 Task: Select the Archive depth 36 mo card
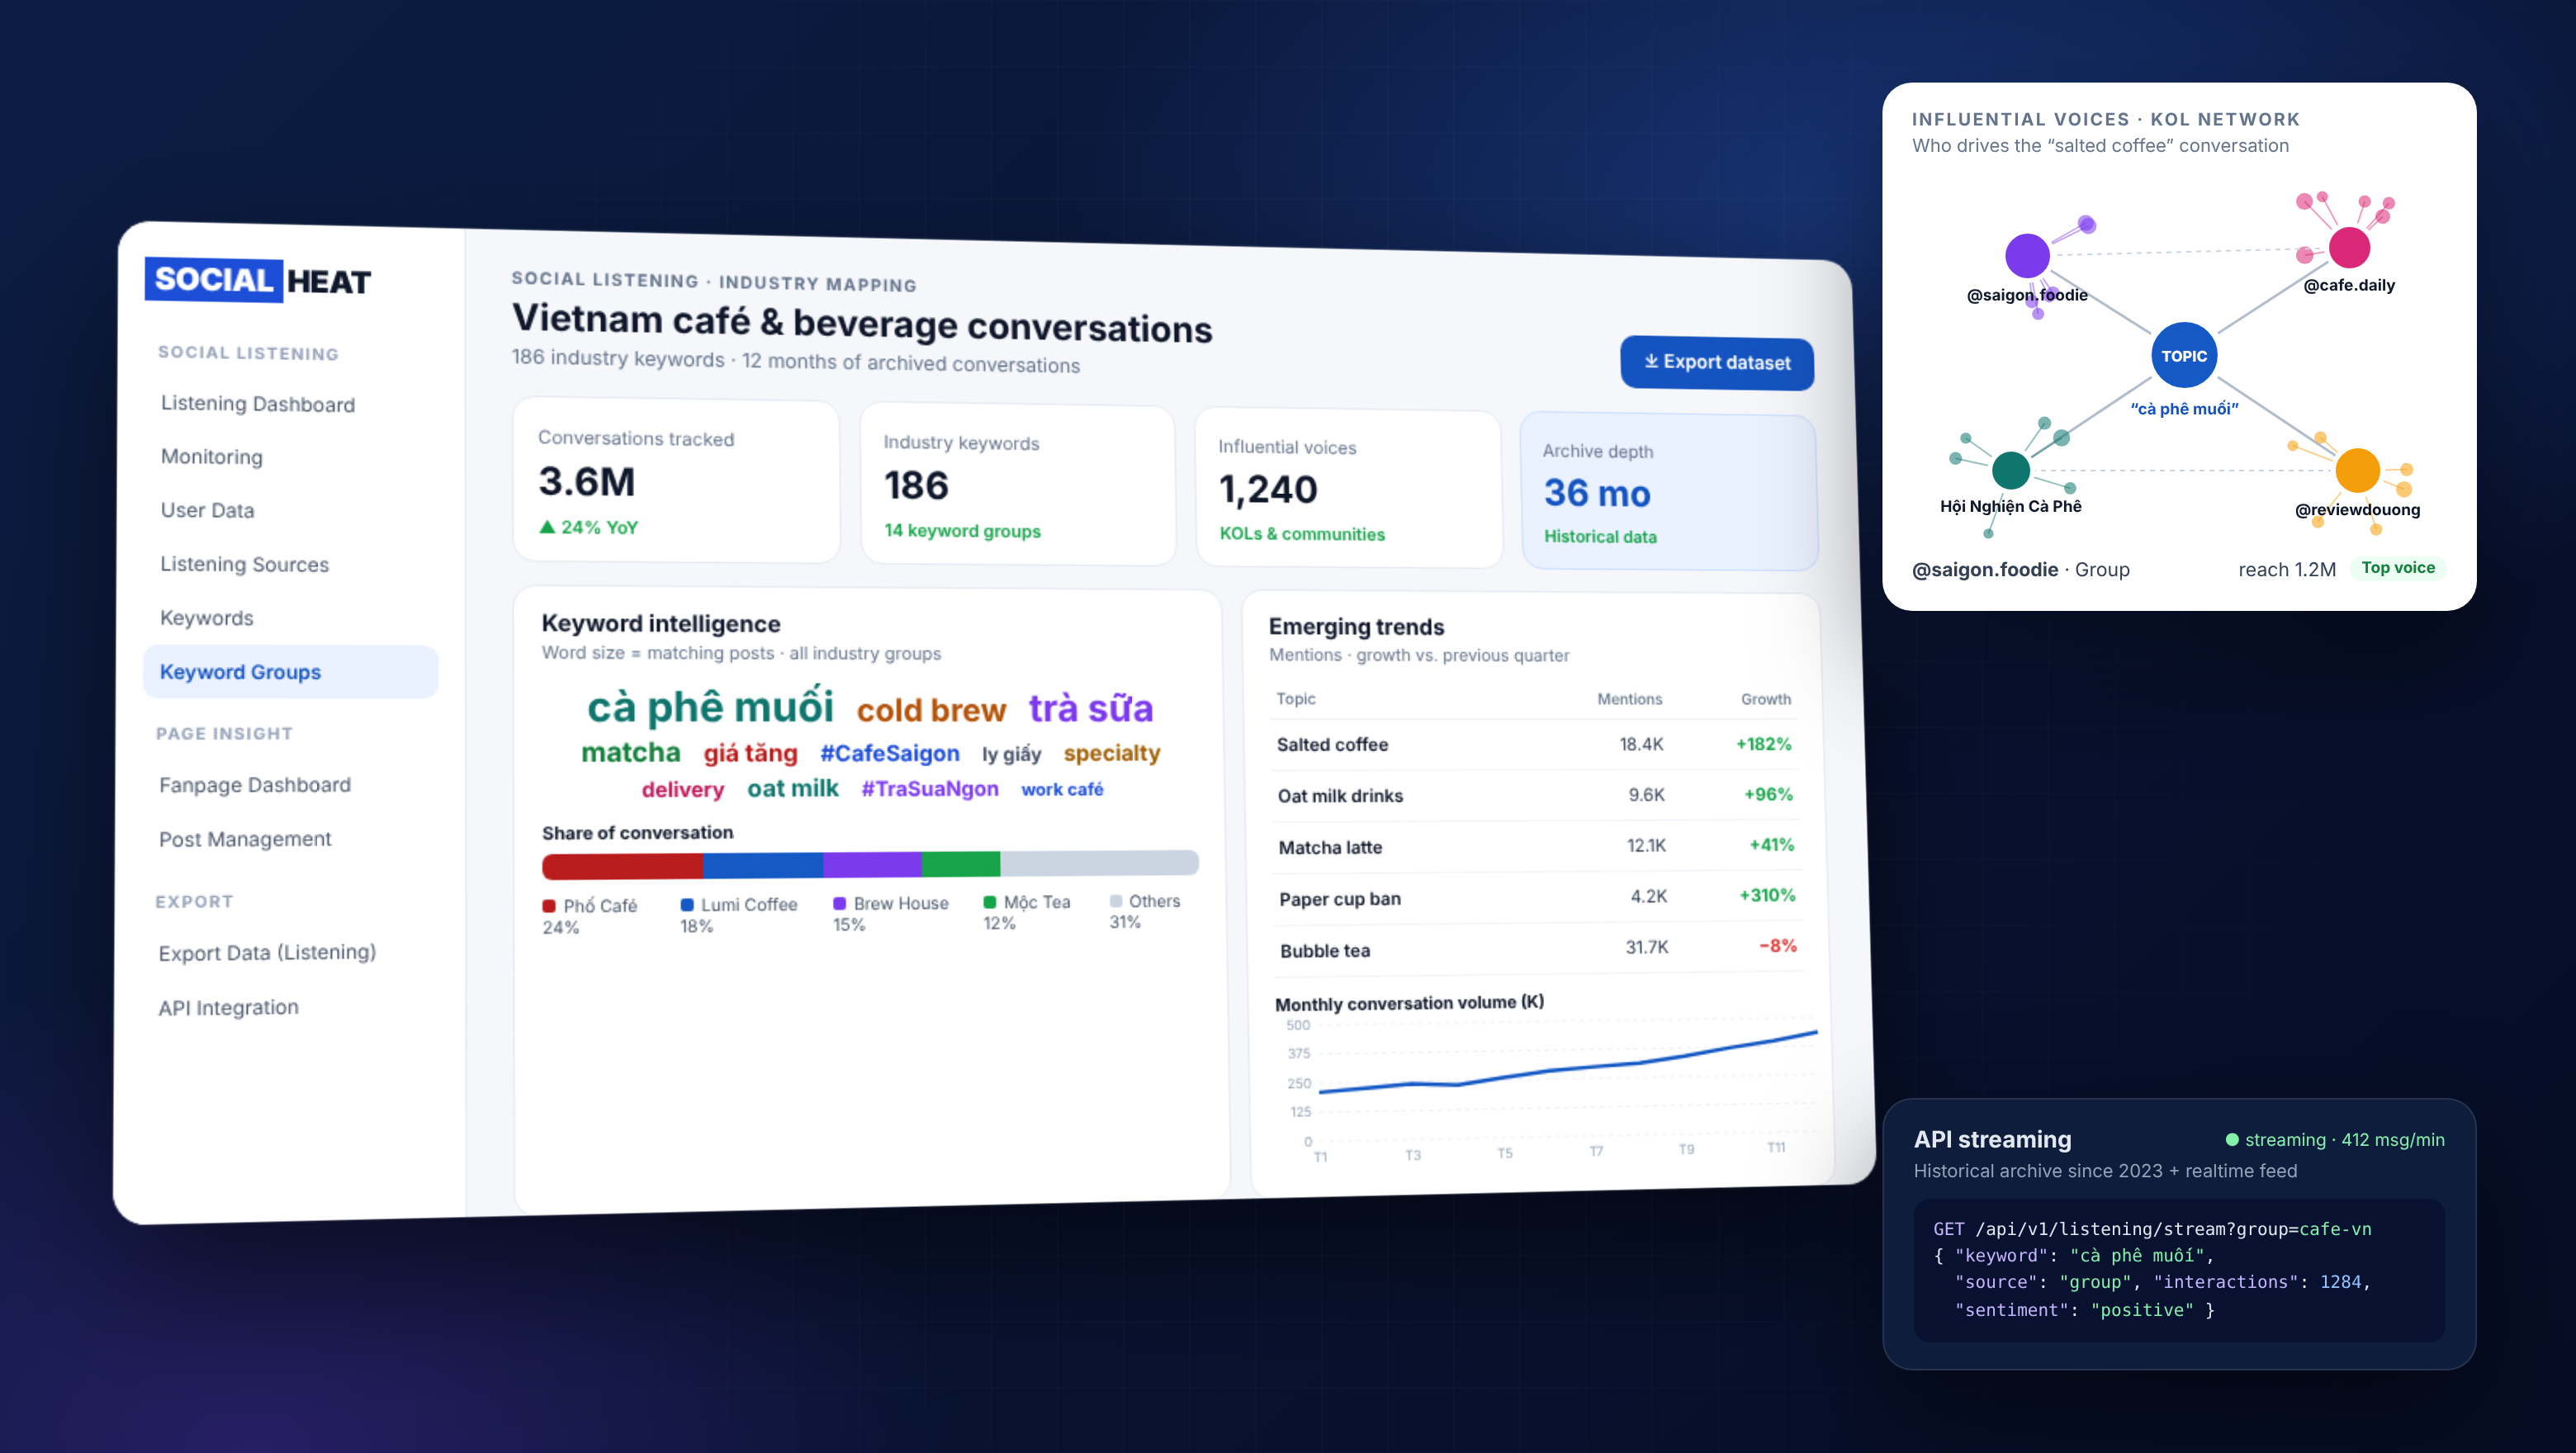(x=1669, y=492)
